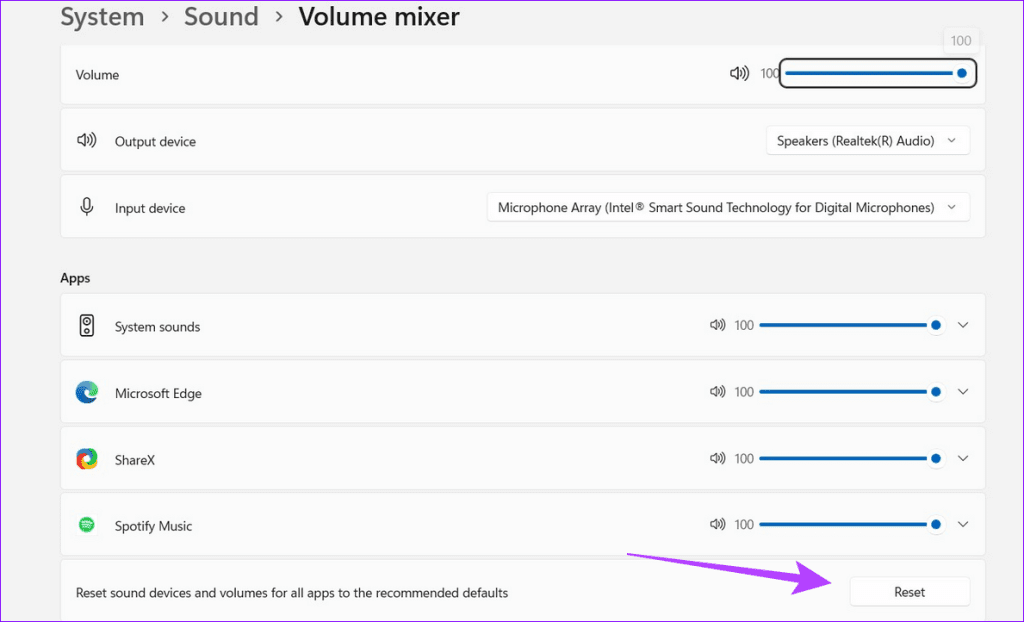Expand the Spotify Music row

(x=963, y=524)
